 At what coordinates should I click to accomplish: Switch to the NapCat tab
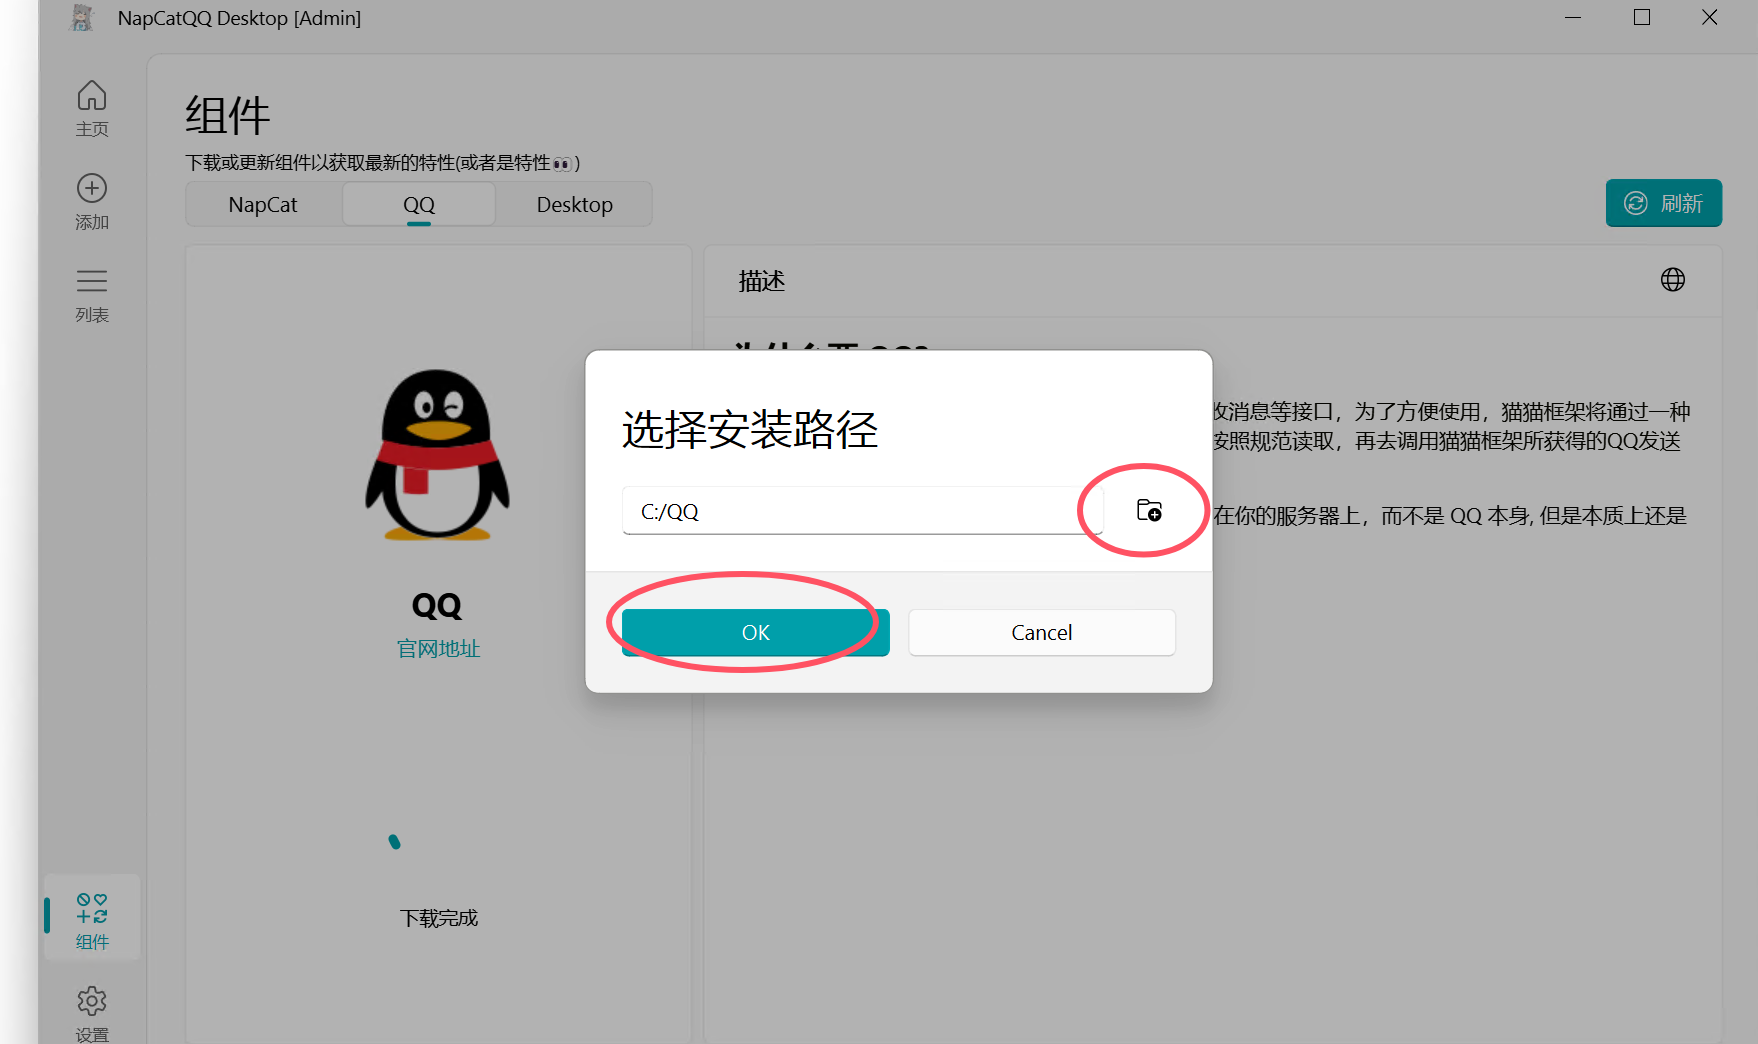click(263, 204)
